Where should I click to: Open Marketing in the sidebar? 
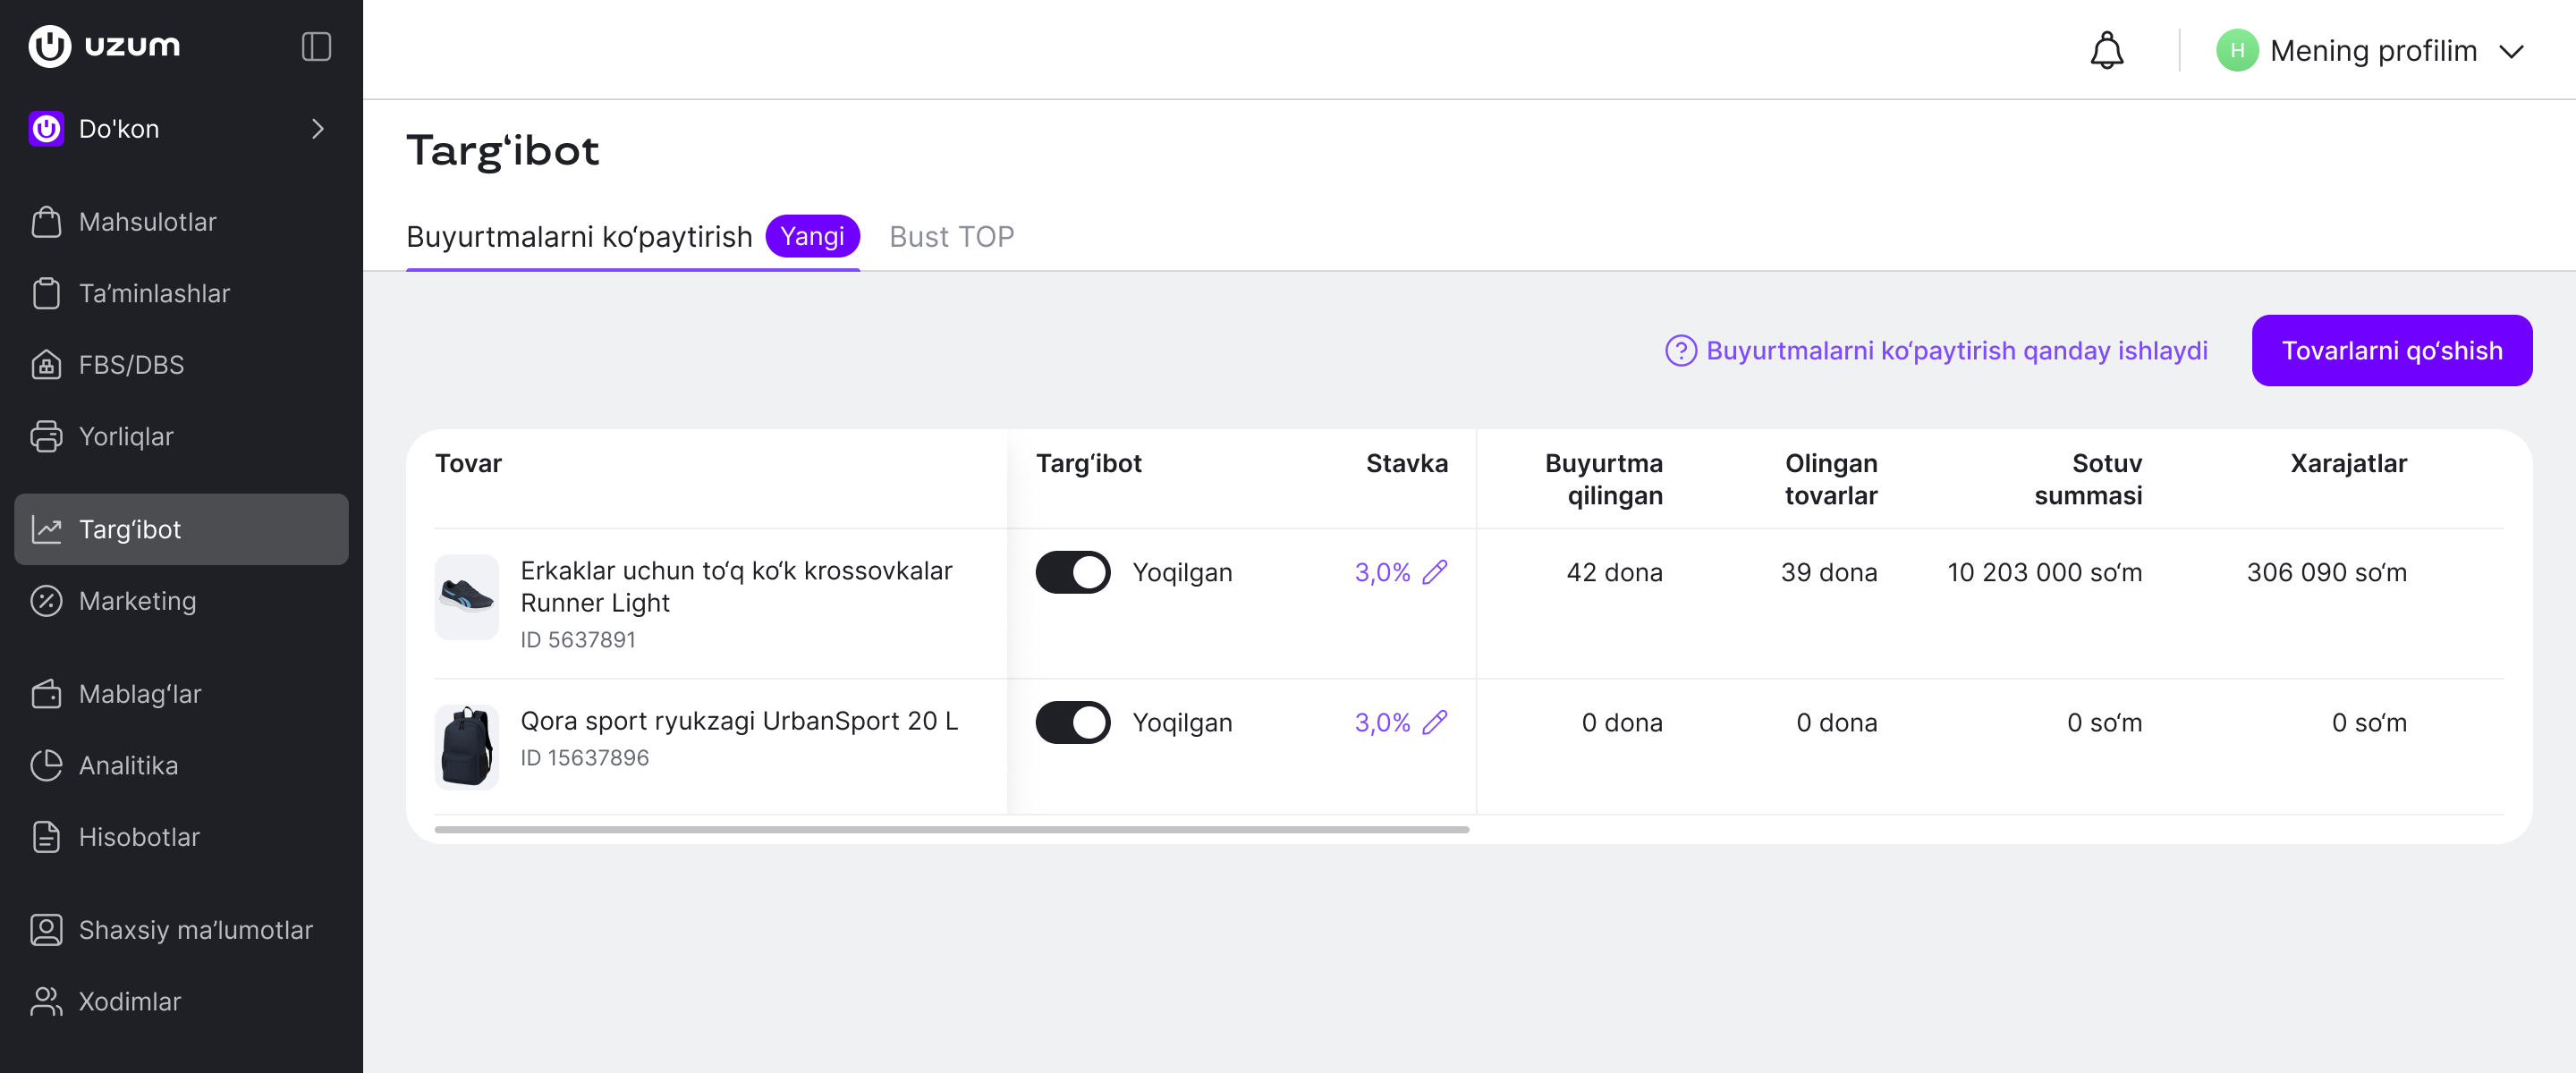tap(181, 601)
